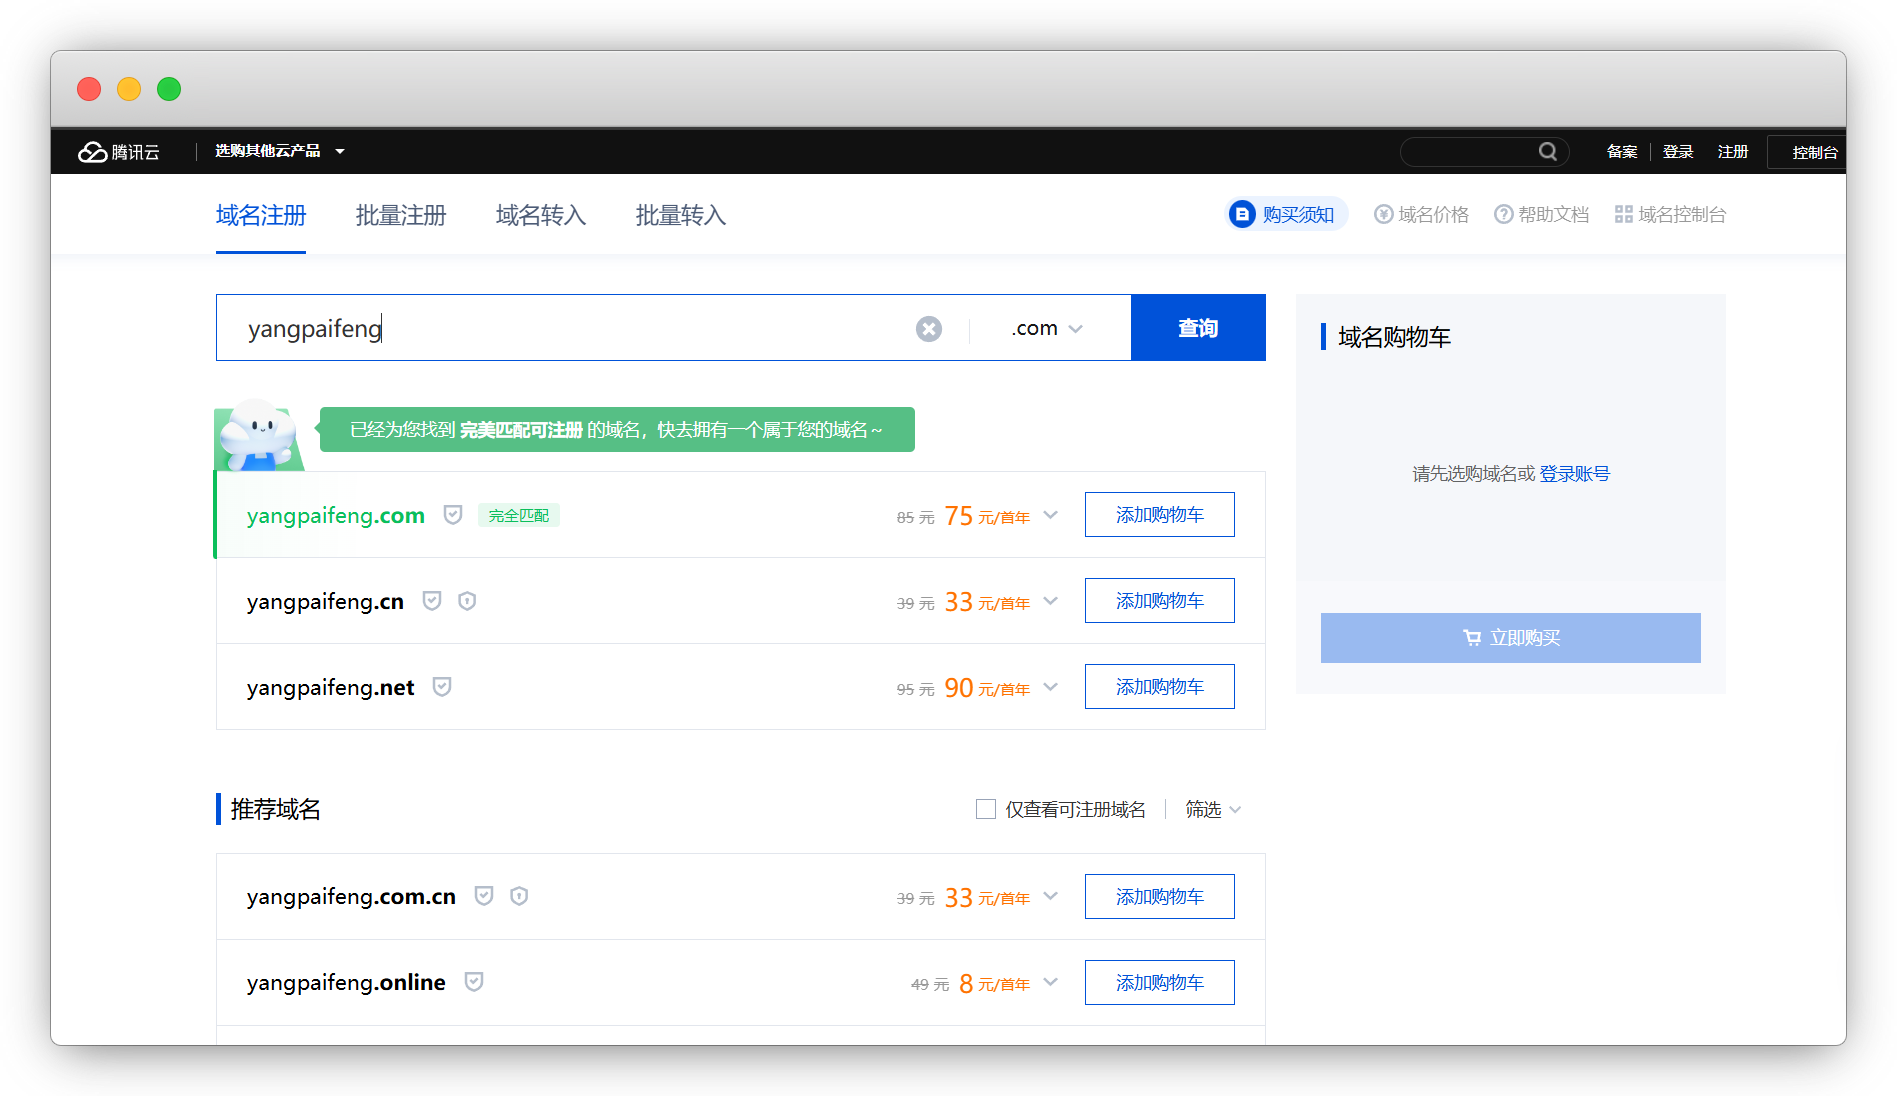Enable 仅查看可注册域名 checkbox
This screenshot has width=1897, height=1096.
pyautogui.click(x=986, y=809)
